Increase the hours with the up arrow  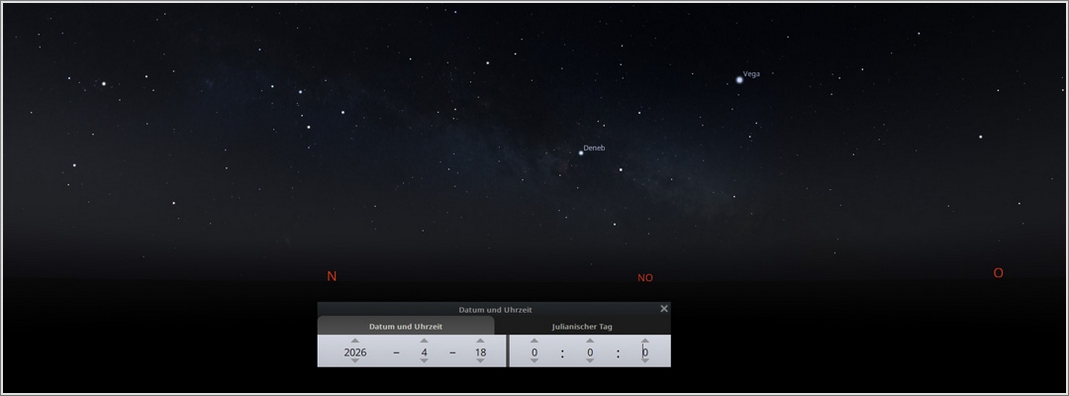click(x=534, y=341)
